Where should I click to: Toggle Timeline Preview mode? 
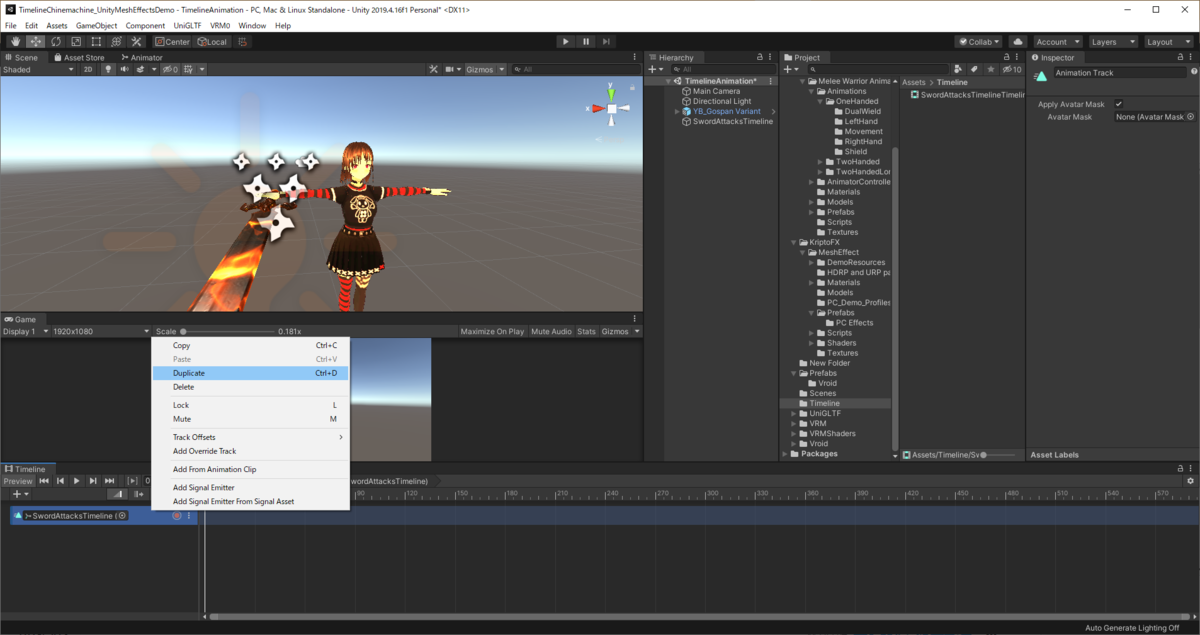(18, 481)
